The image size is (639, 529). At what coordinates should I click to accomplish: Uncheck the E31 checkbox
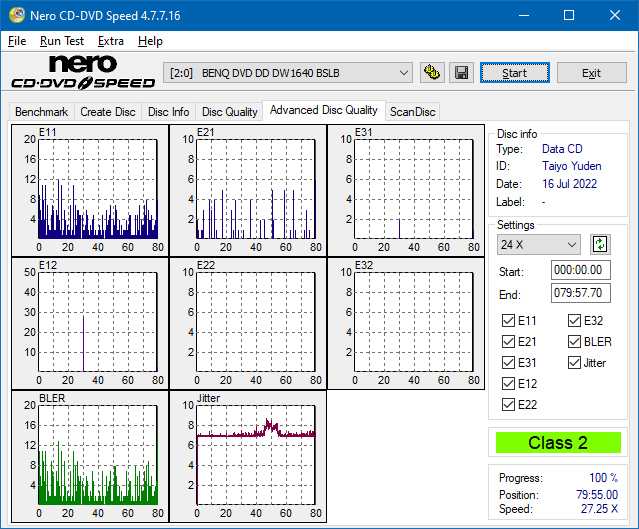click(x=508, y=363)
